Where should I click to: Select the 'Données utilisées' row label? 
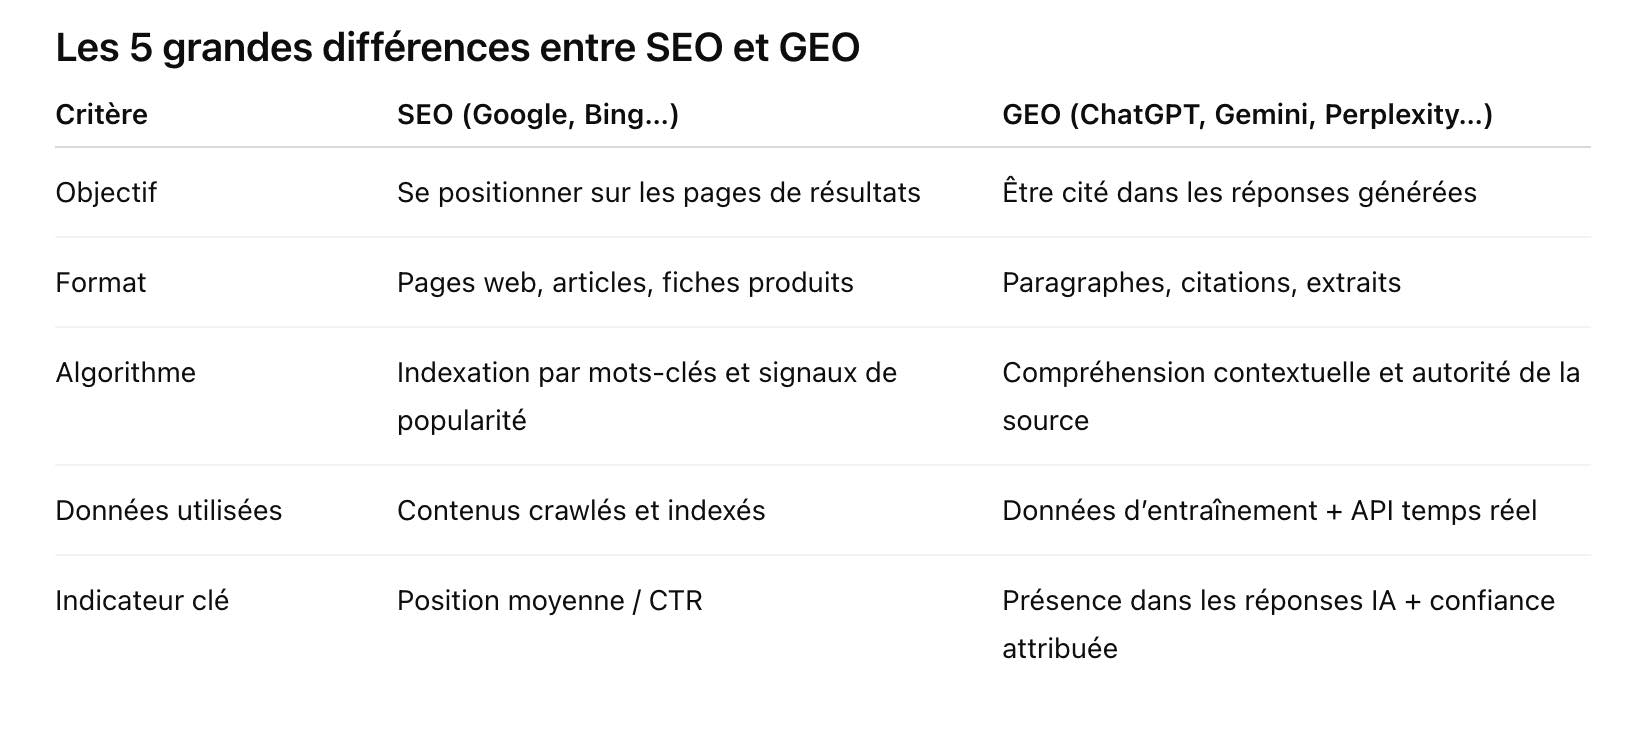(168, 510)
